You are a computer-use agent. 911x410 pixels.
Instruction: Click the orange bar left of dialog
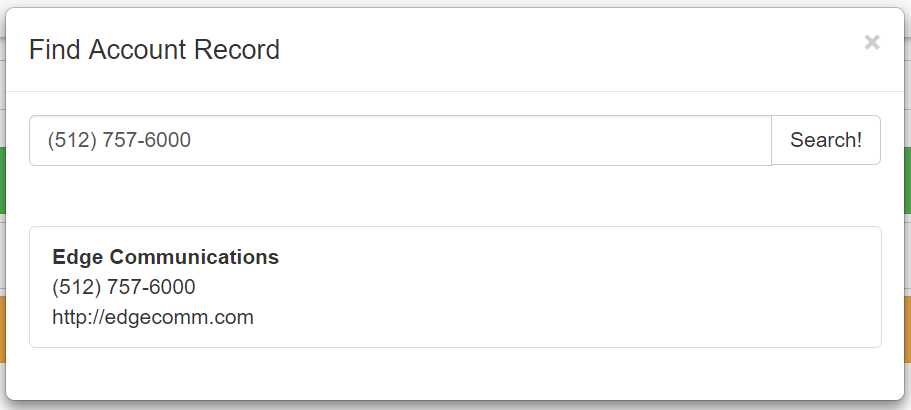(3, 330)
